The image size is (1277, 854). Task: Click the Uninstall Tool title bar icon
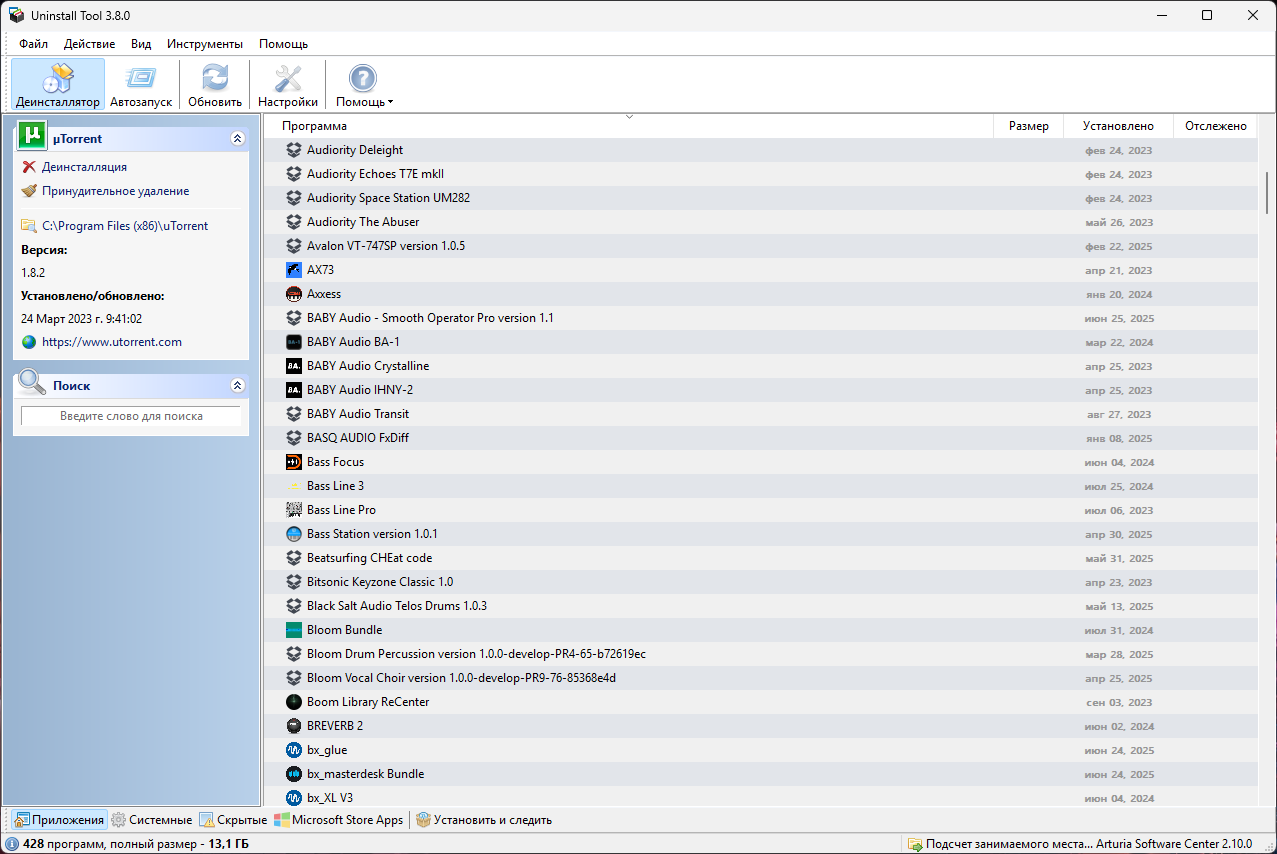click(x=16, y=15)
